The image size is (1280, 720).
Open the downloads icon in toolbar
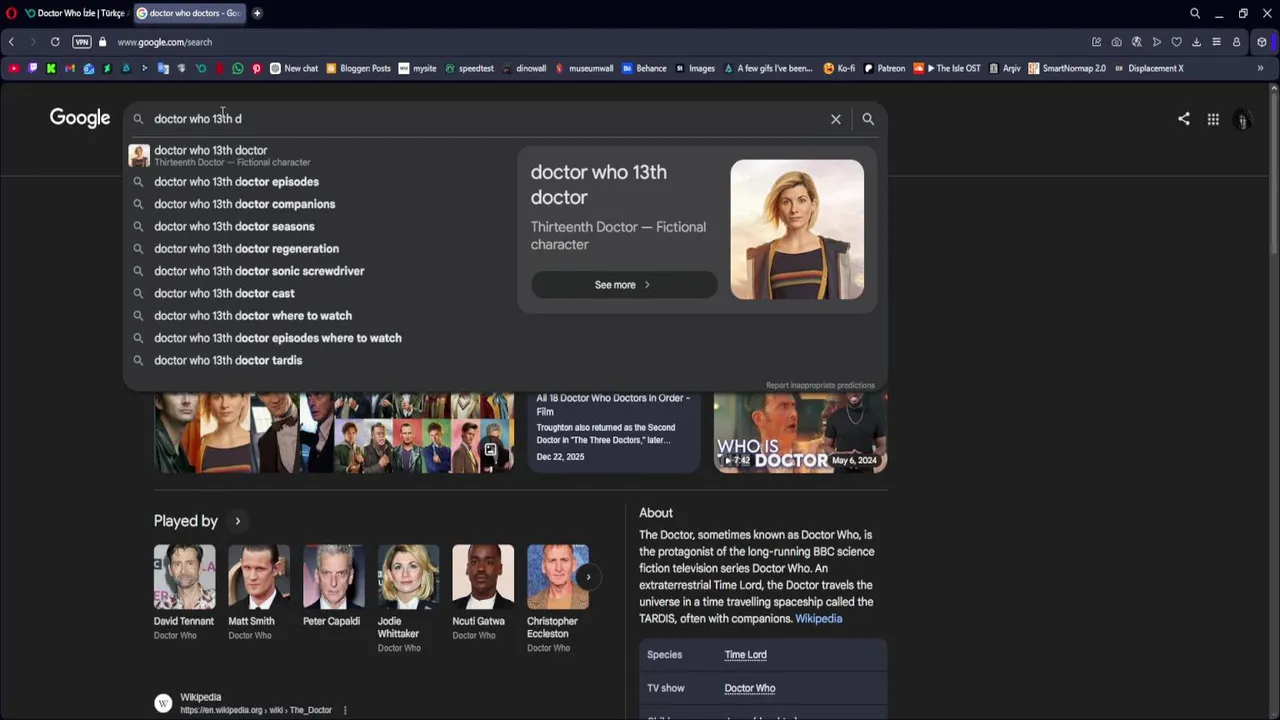[1196, 42]
